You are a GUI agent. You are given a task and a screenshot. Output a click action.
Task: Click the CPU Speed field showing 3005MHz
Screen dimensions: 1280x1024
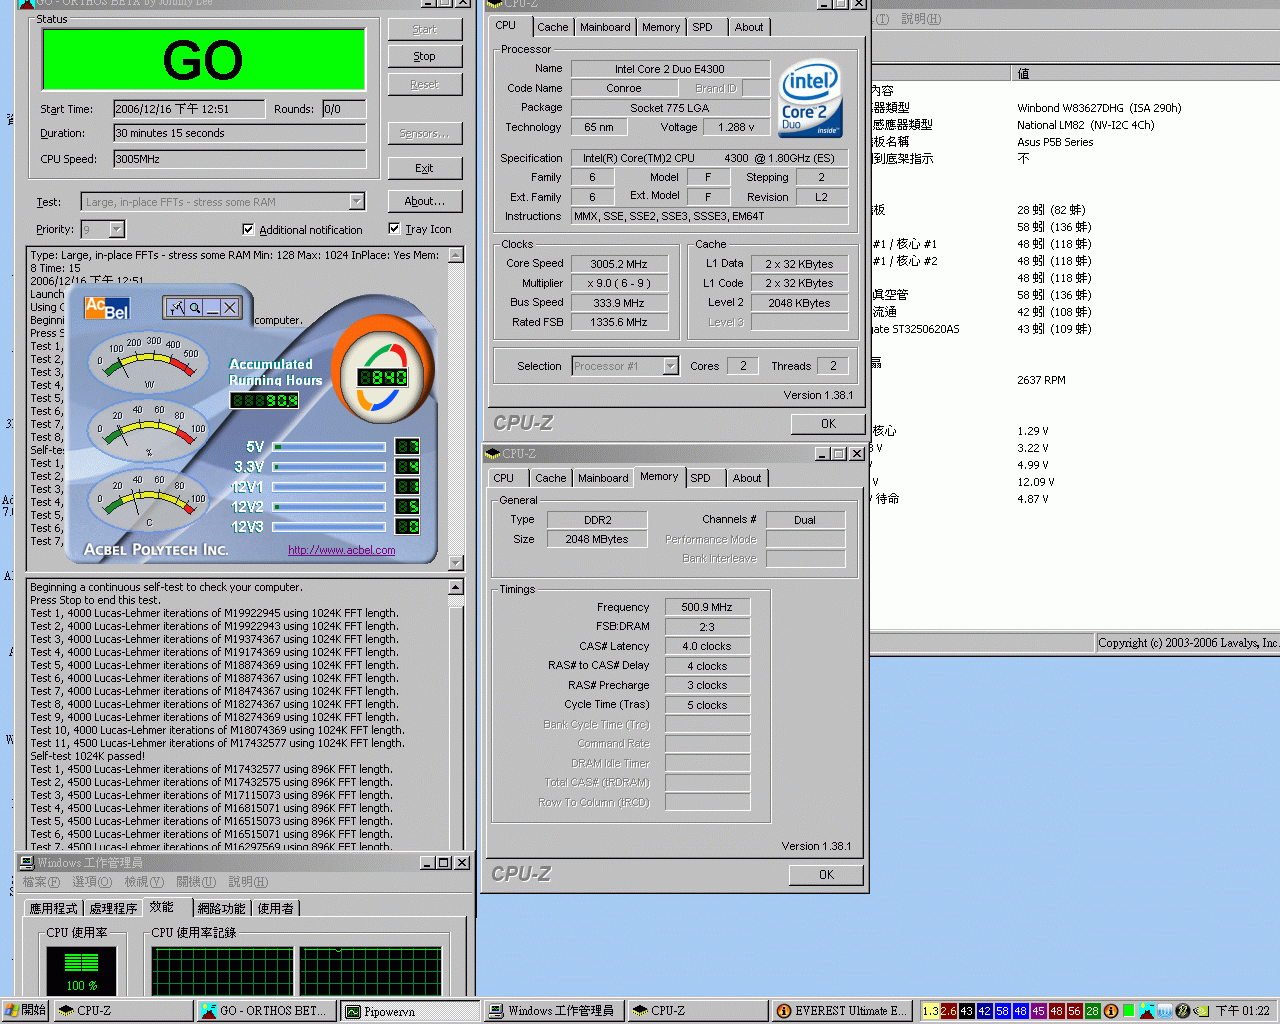click(239, 159)
